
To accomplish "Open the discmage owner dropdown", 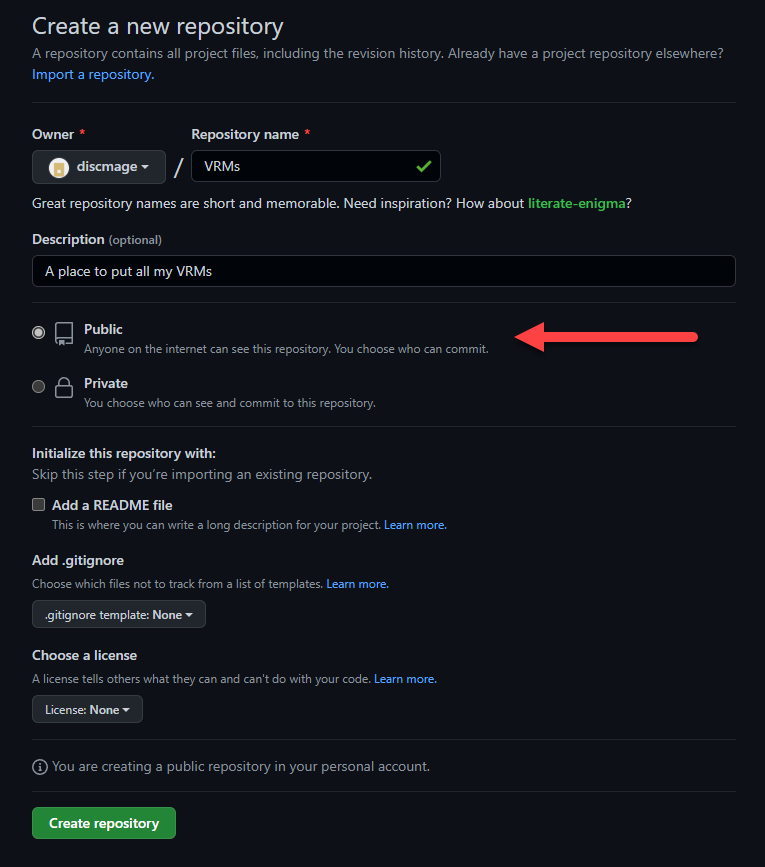I will pyautogui.click(x=99, y=166).
